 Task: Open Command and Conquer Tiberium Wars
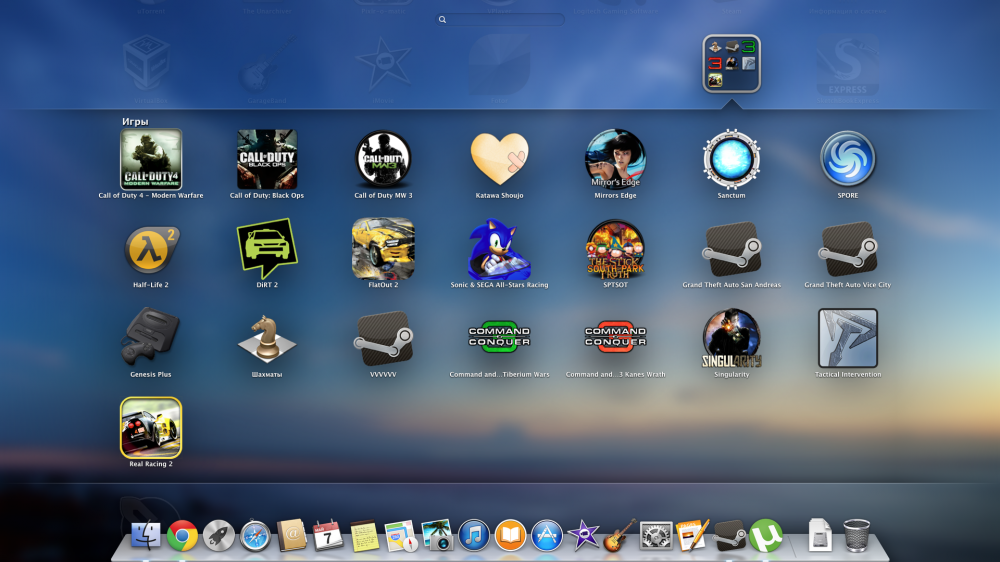[499, 336]
